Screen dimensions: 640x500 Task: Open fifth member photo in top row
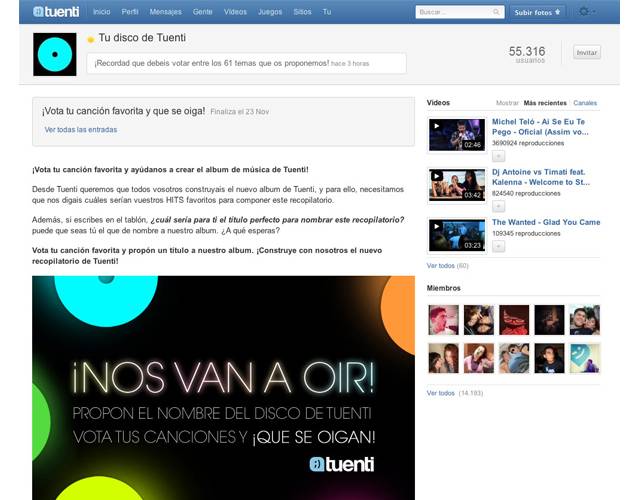coord(584,320)
